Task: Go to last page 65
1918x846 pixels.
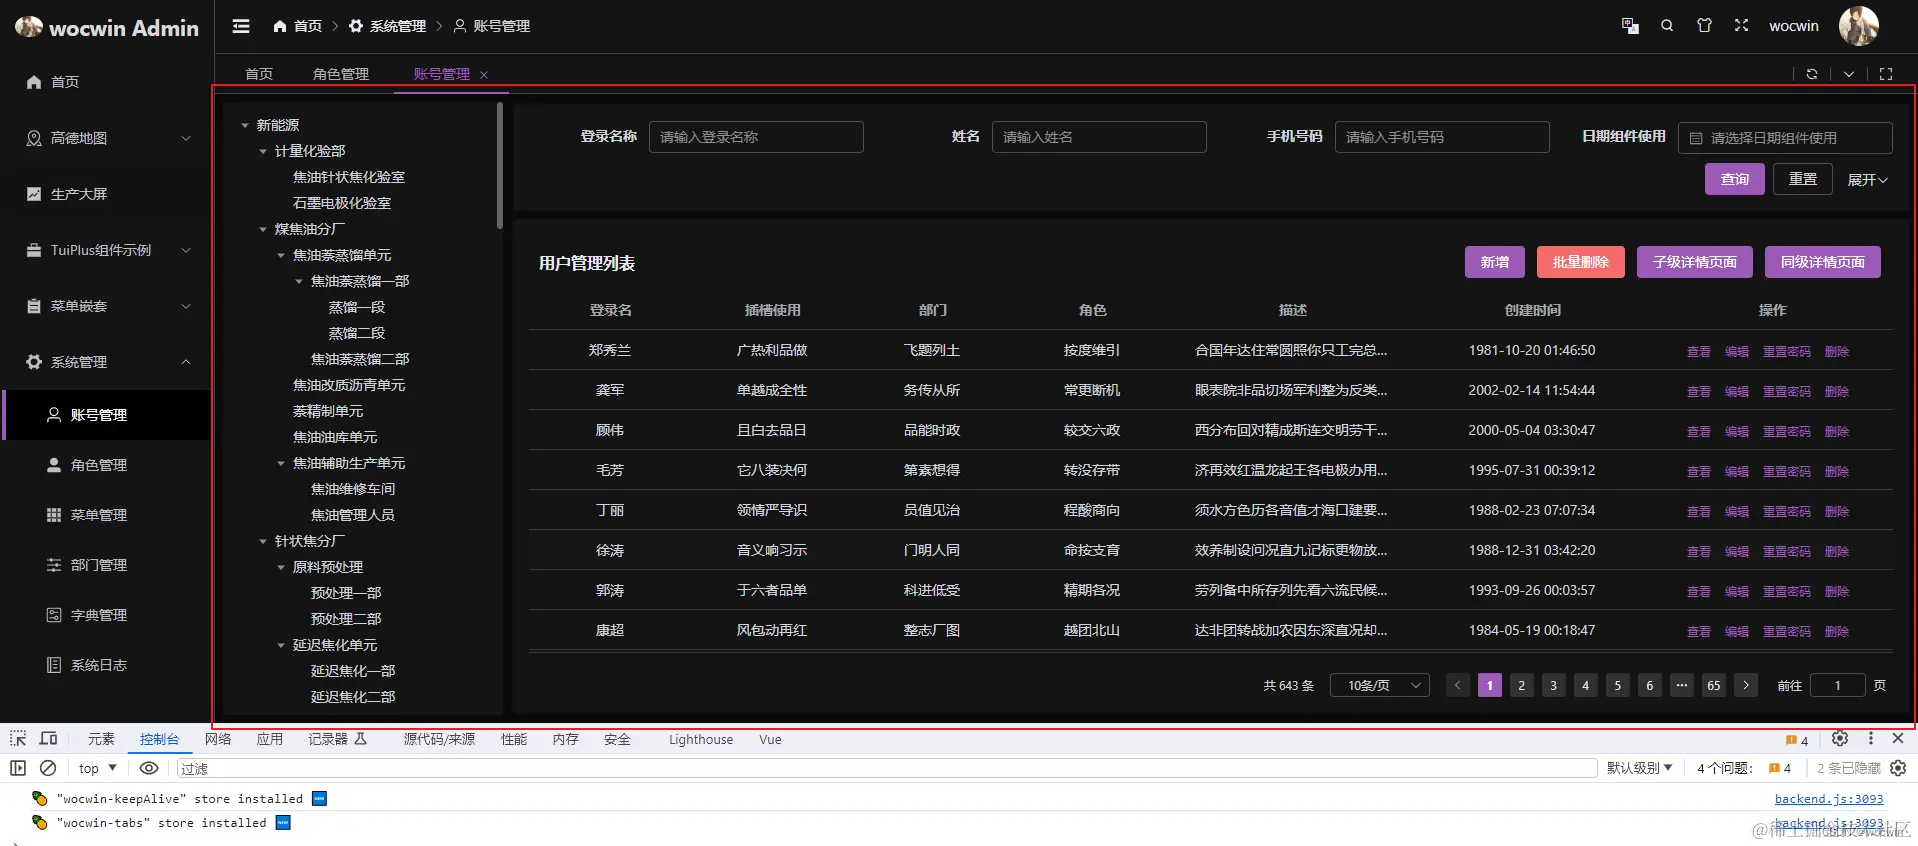Action: 1714,685
